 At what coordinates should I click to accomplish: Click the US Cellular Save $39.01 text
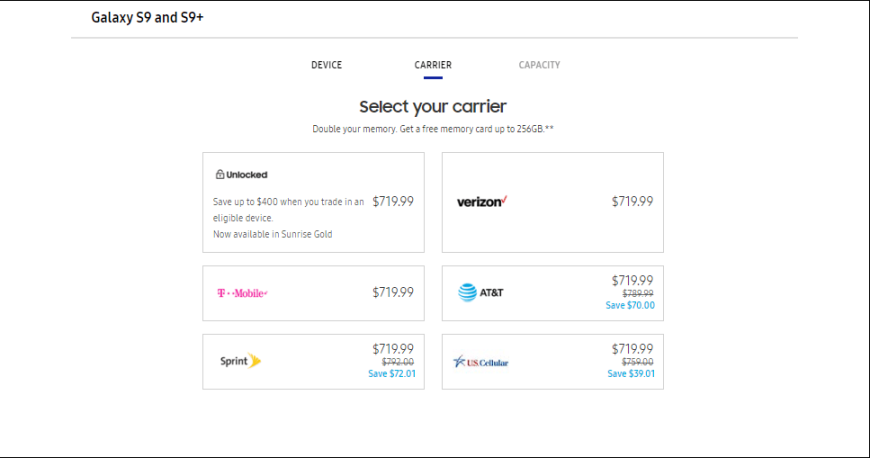(631, 374)
